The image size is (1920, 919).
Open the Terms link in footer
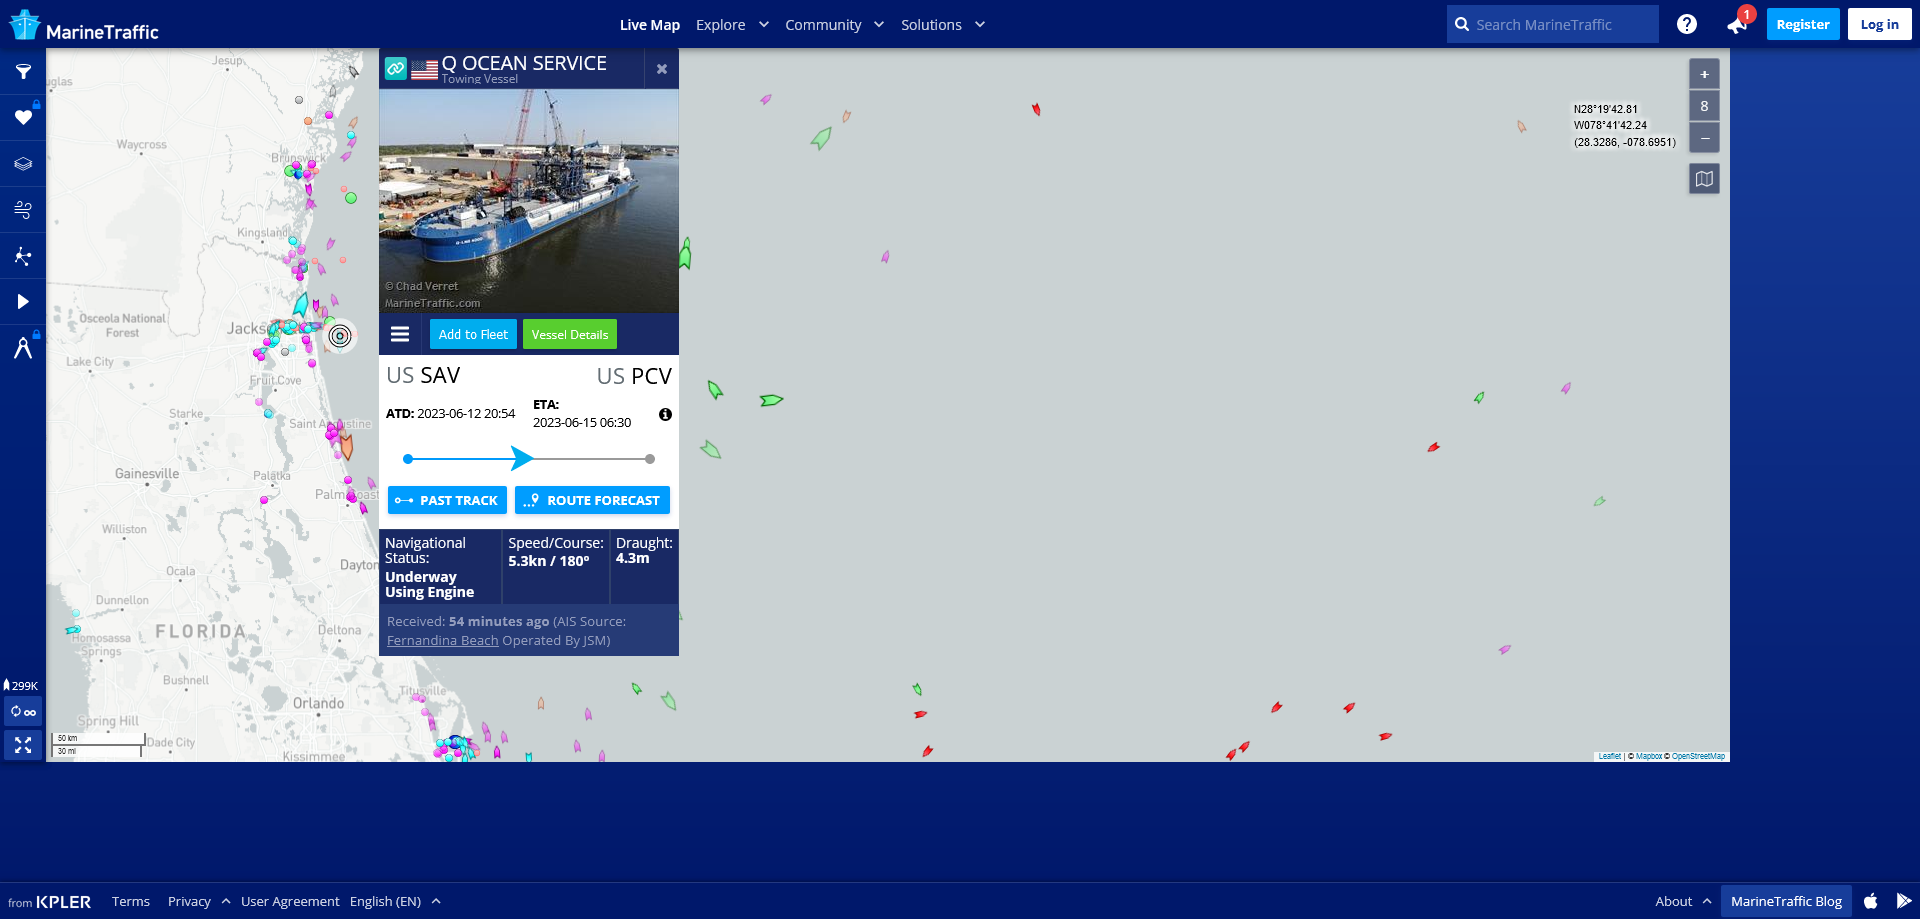pyautogui.click(x=131, y=901)
